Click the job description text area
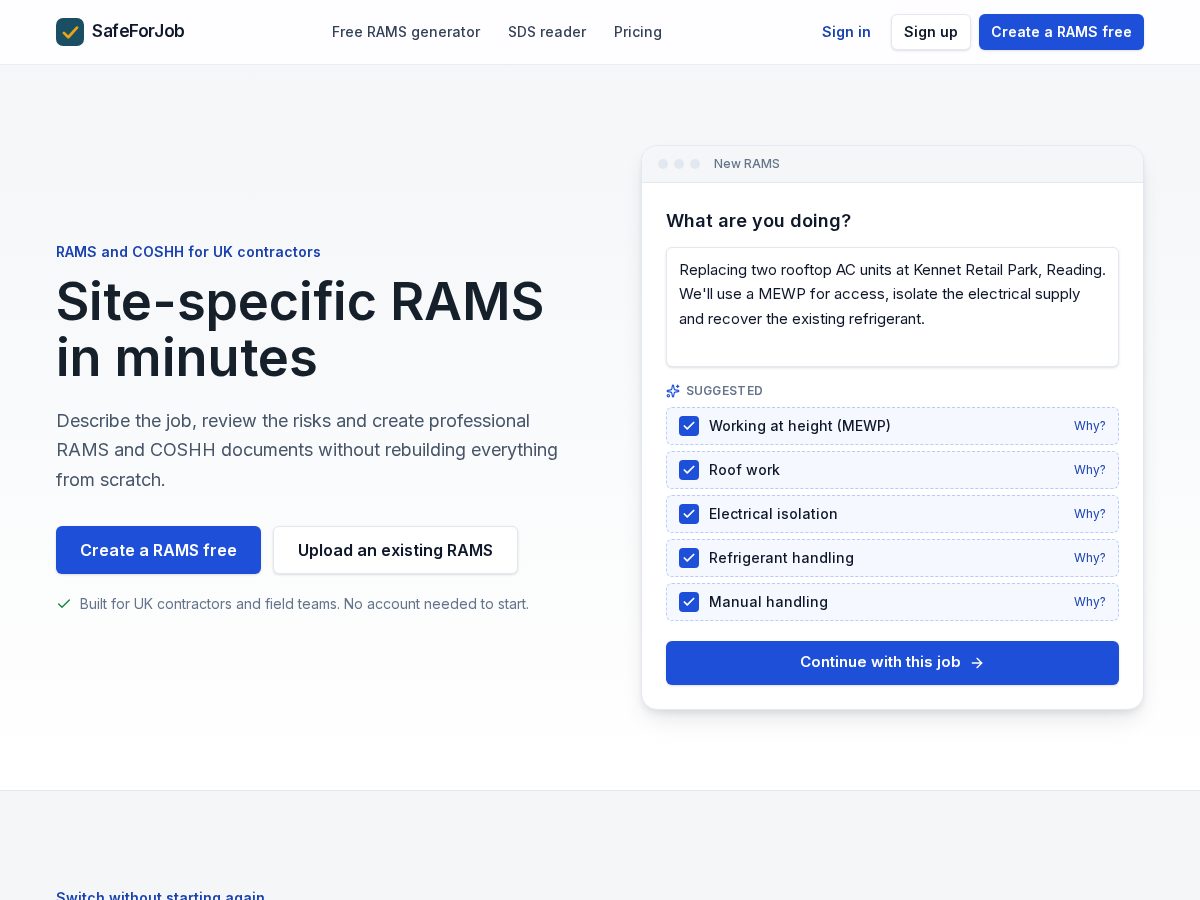The image size is (1200, 900). pos(892,307)
